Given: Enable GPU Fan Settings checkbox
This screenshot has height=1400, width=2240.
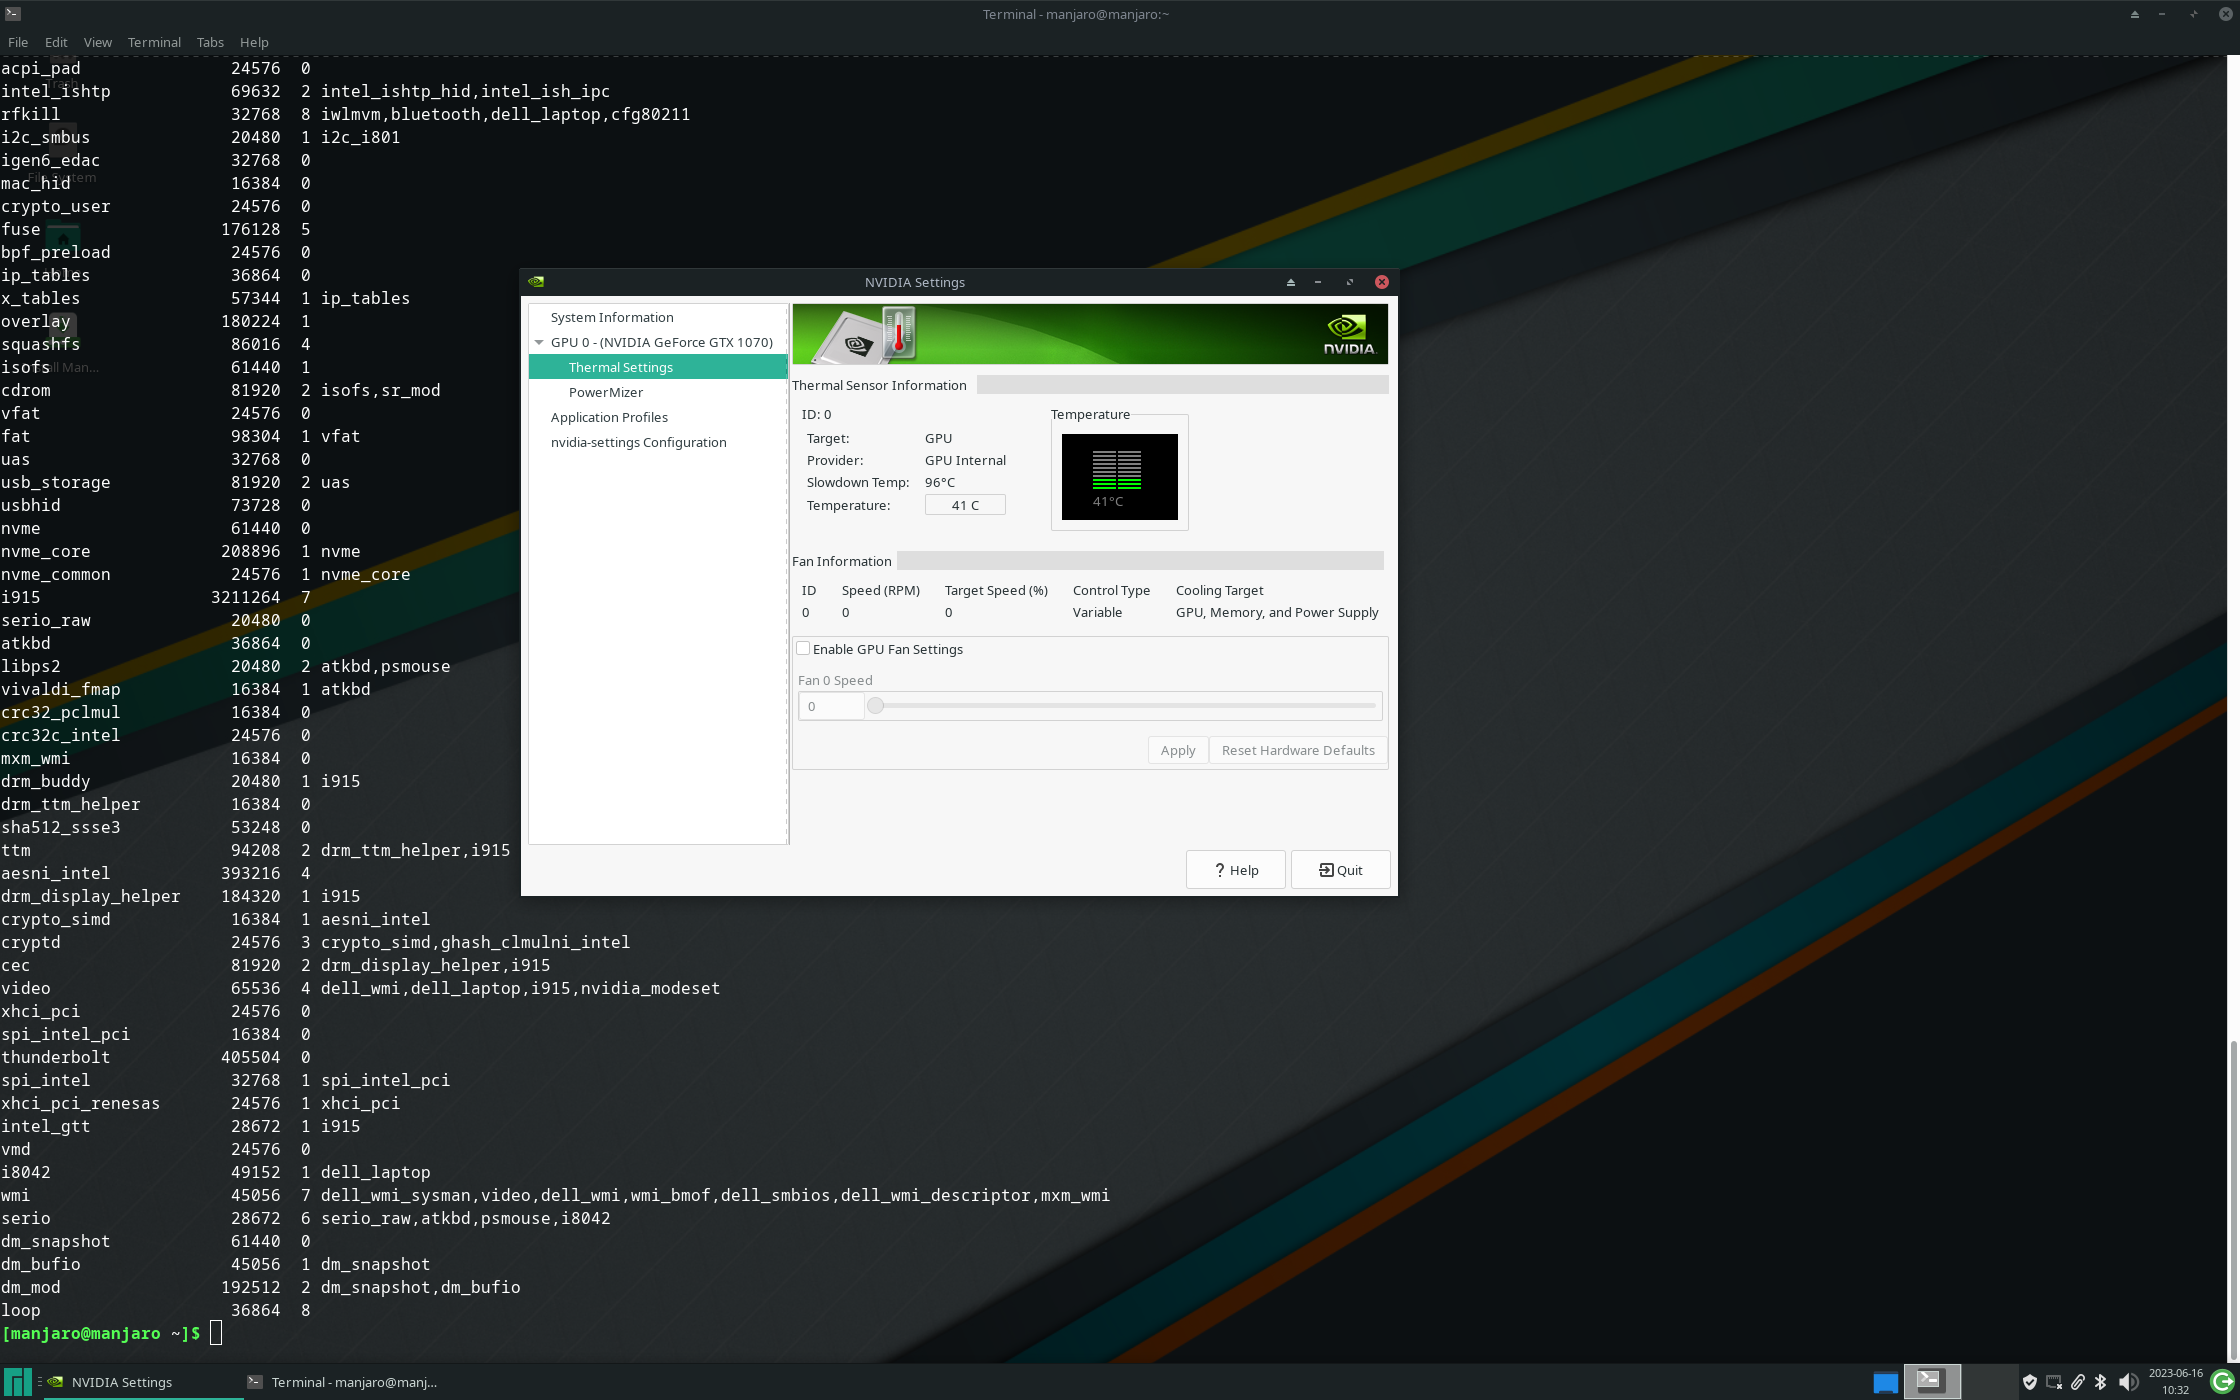Looking at the screenshot, I should (803, 649).
